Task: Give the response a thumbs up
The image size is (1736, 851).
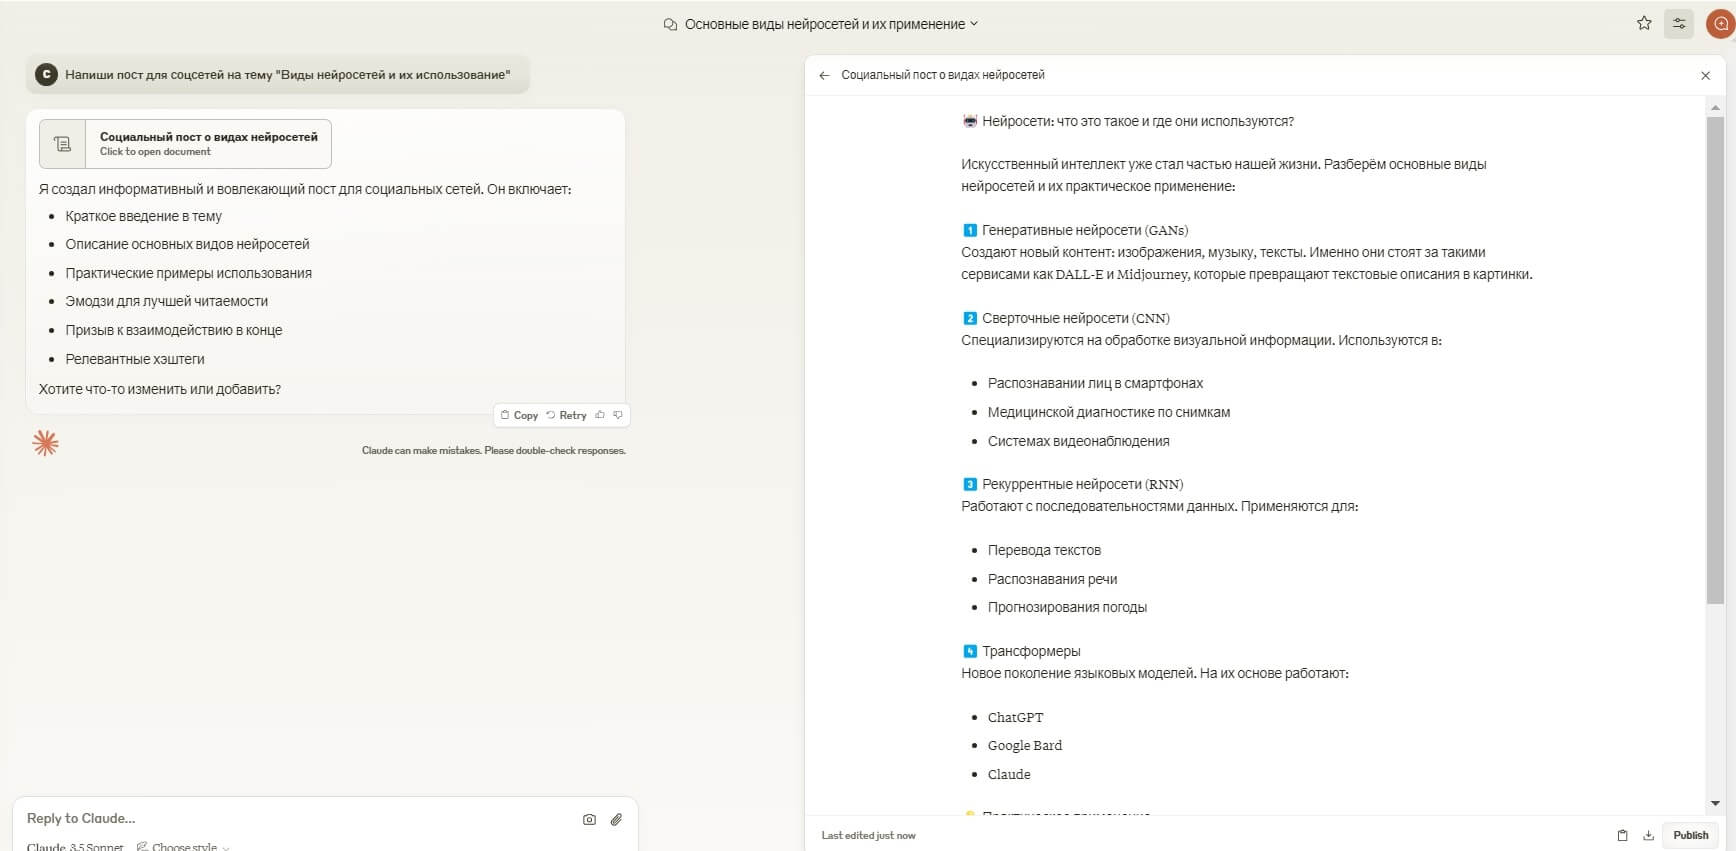Action: tap(600, 415)
